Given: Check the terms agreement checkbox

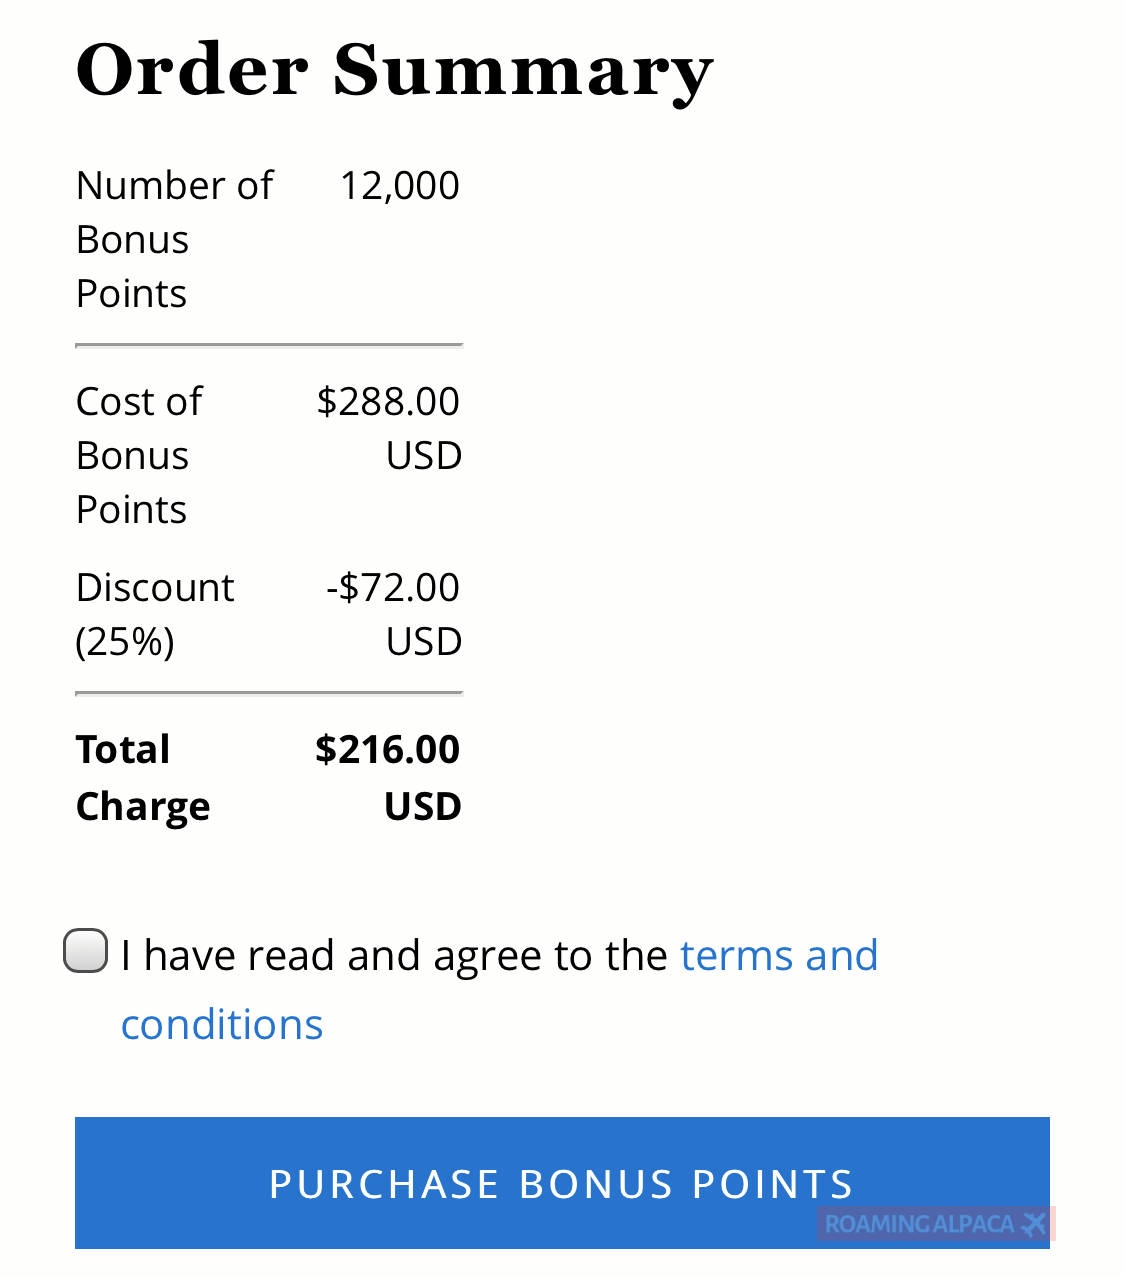Looking at the screenshot, I should 86,950.
